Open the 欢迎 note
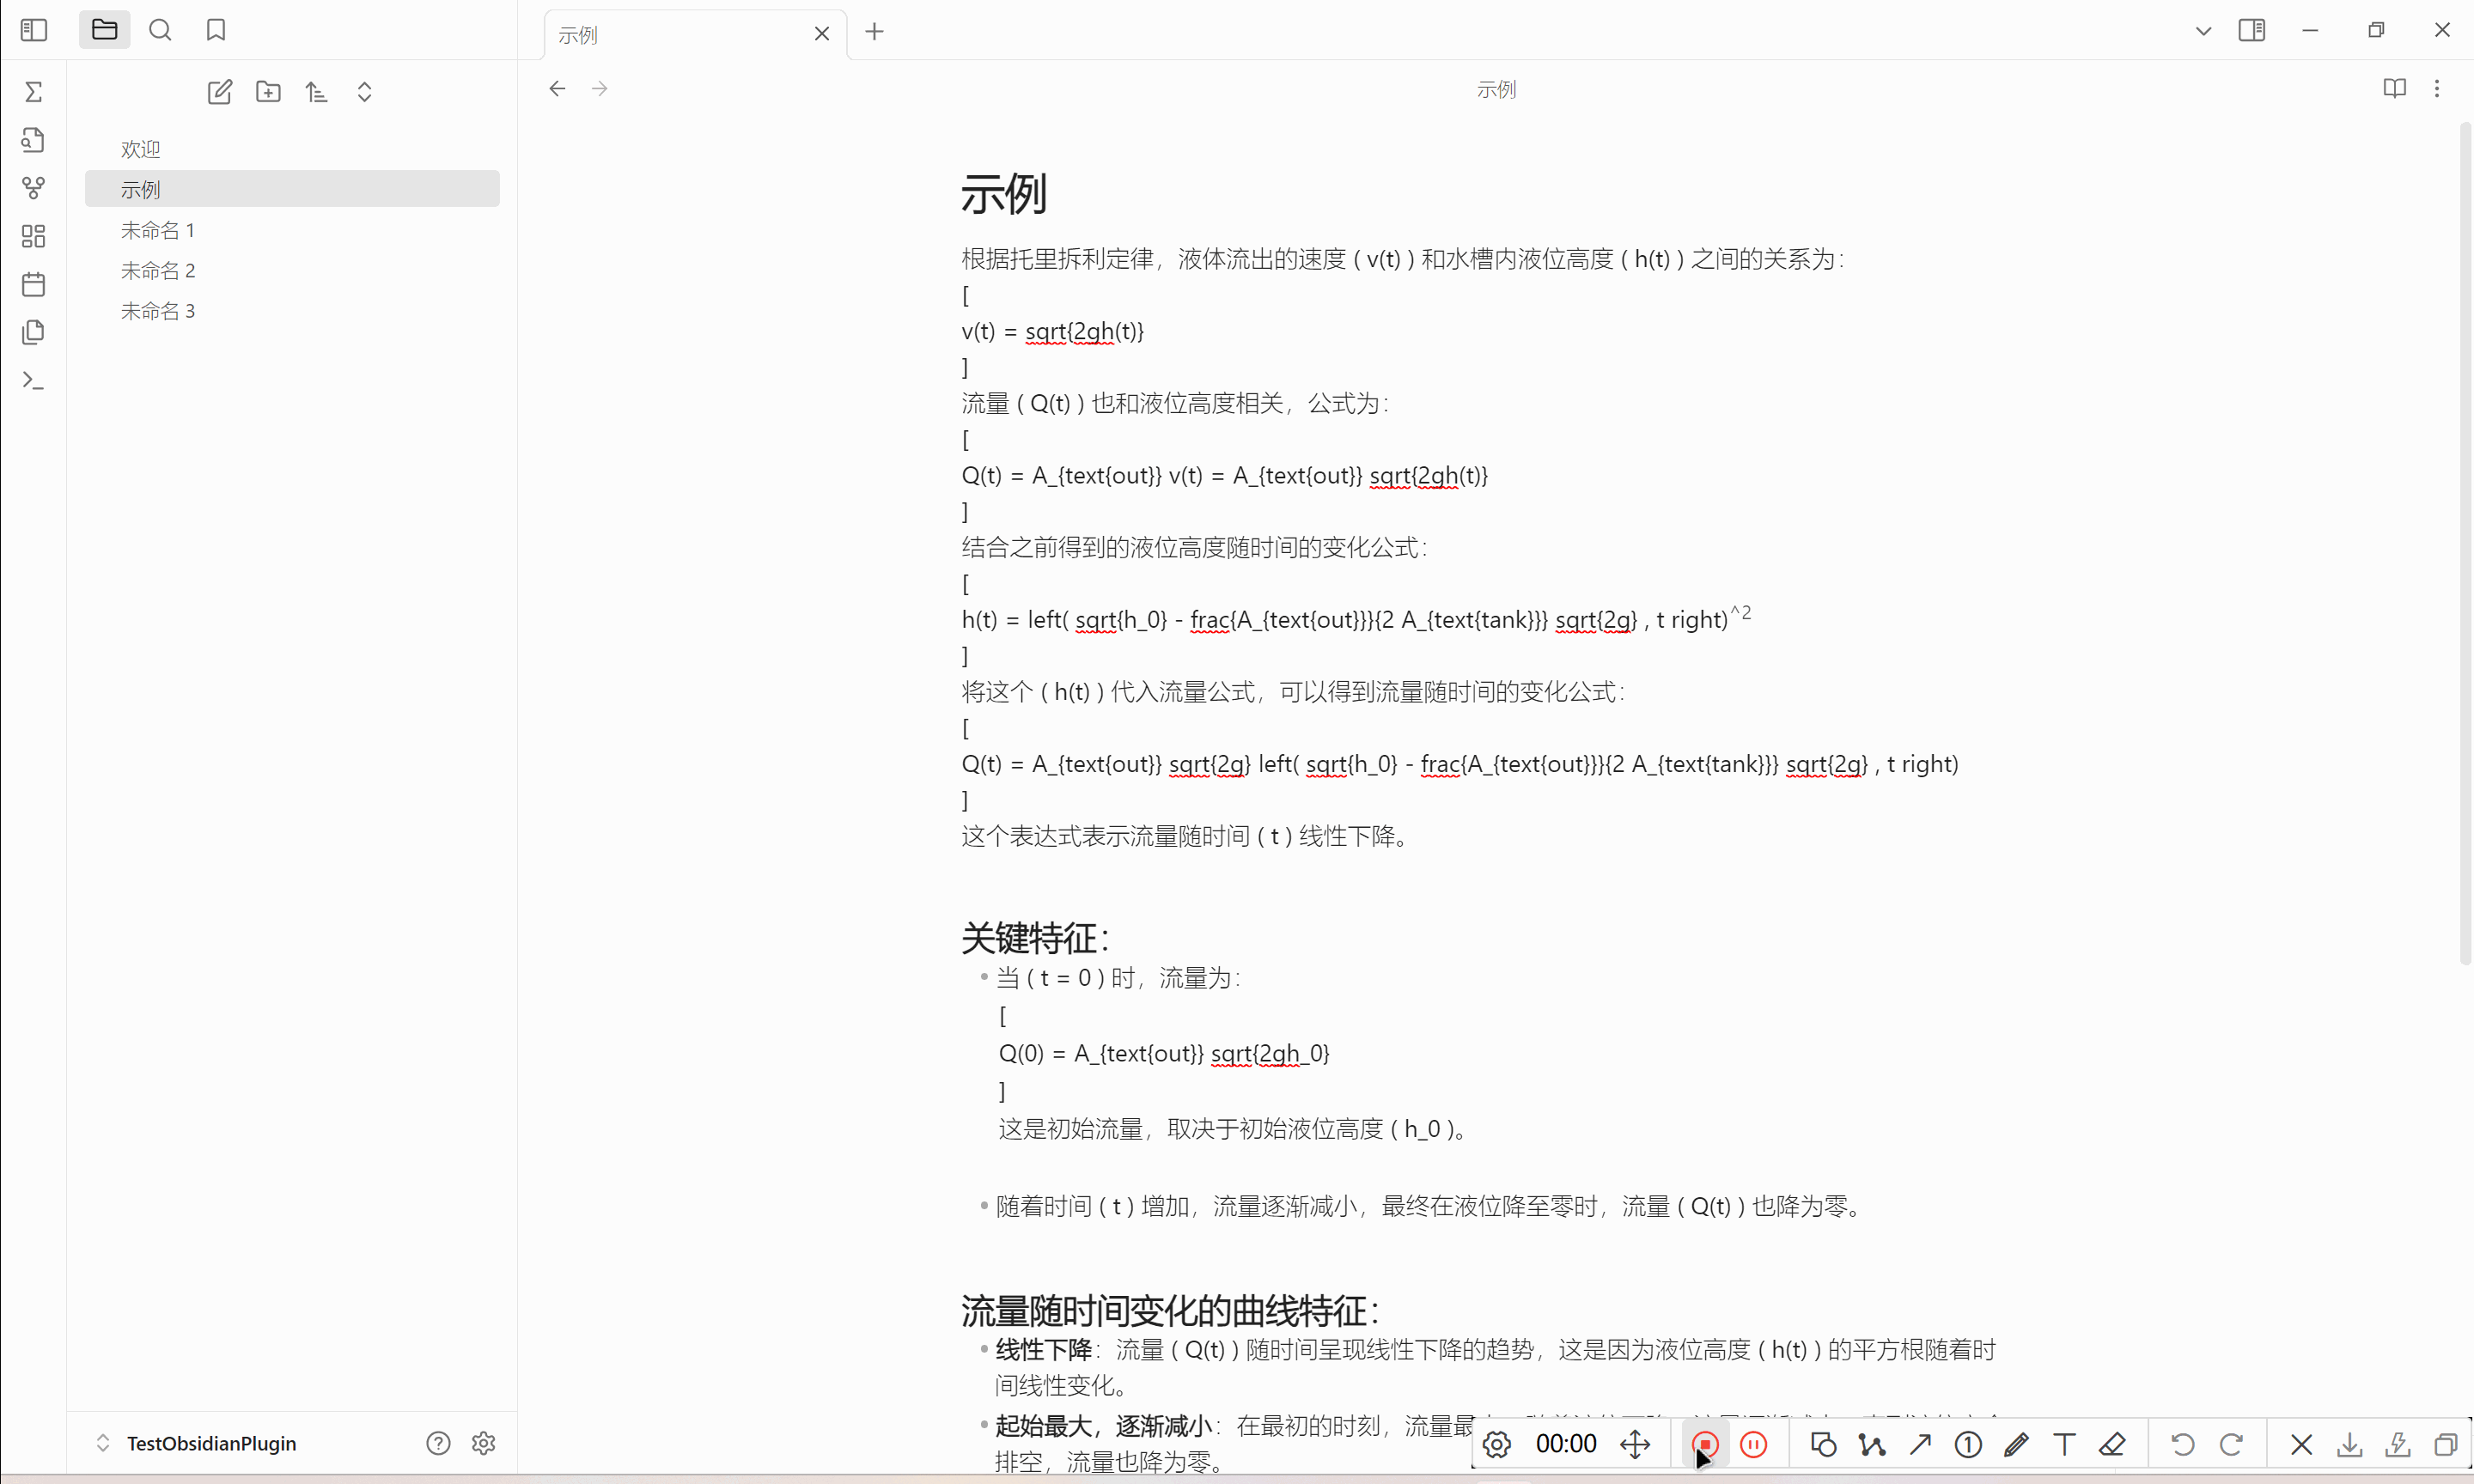2474x1484 pixels. pos(140,149)
